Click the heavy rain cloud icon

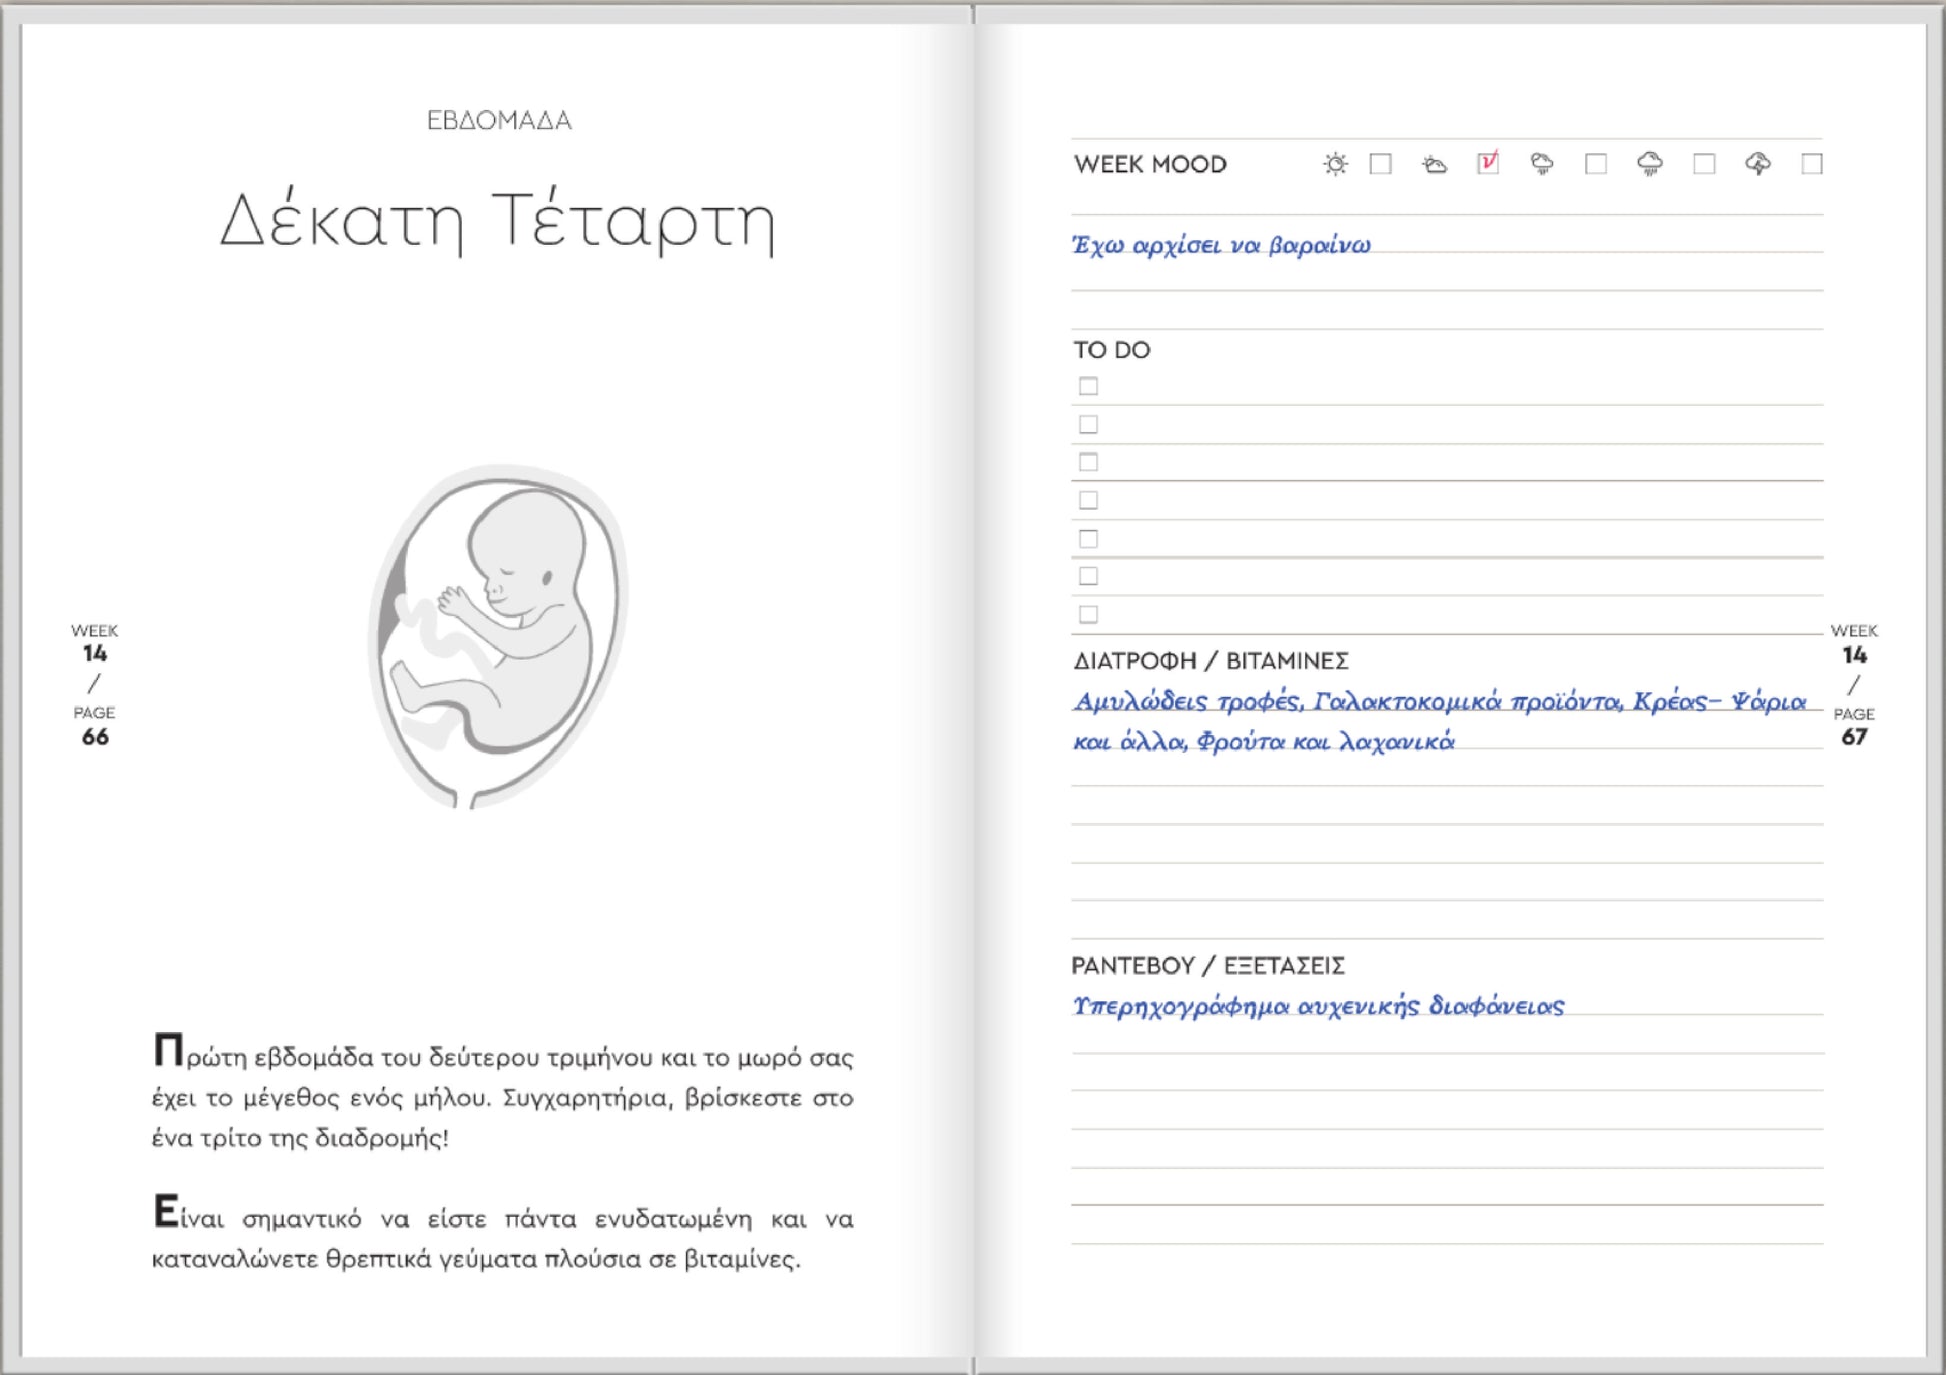(x=1650, y=164)
